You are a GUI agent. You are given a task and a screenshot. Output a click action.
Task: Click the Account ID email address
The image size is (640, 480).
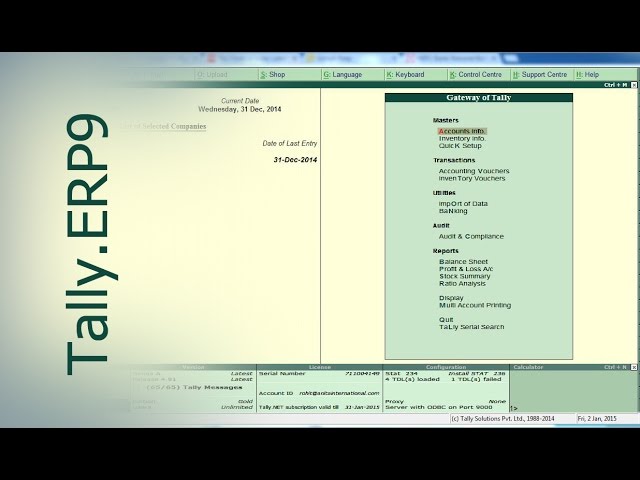(x=339, y=393)
